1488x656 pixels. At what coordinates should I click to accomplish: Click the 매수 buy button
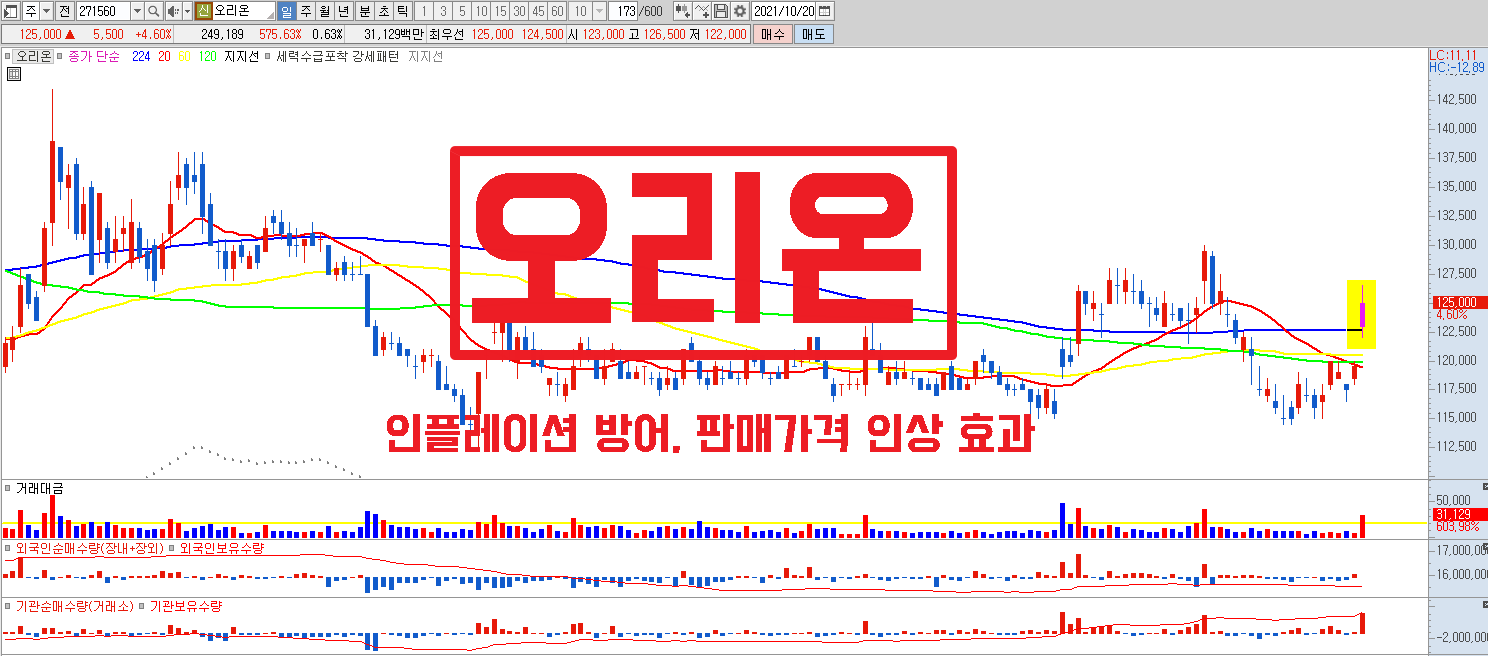coord(772,34)
